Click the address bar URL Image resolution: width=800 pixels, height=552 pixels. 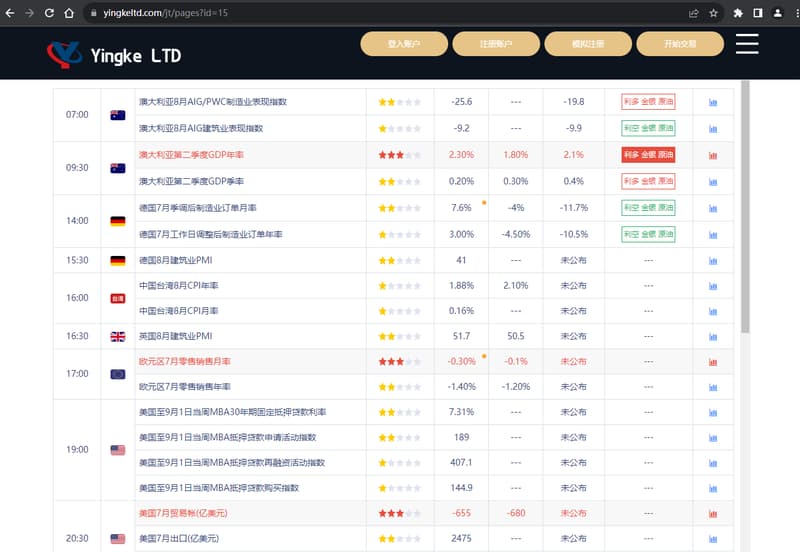(165, 13)
